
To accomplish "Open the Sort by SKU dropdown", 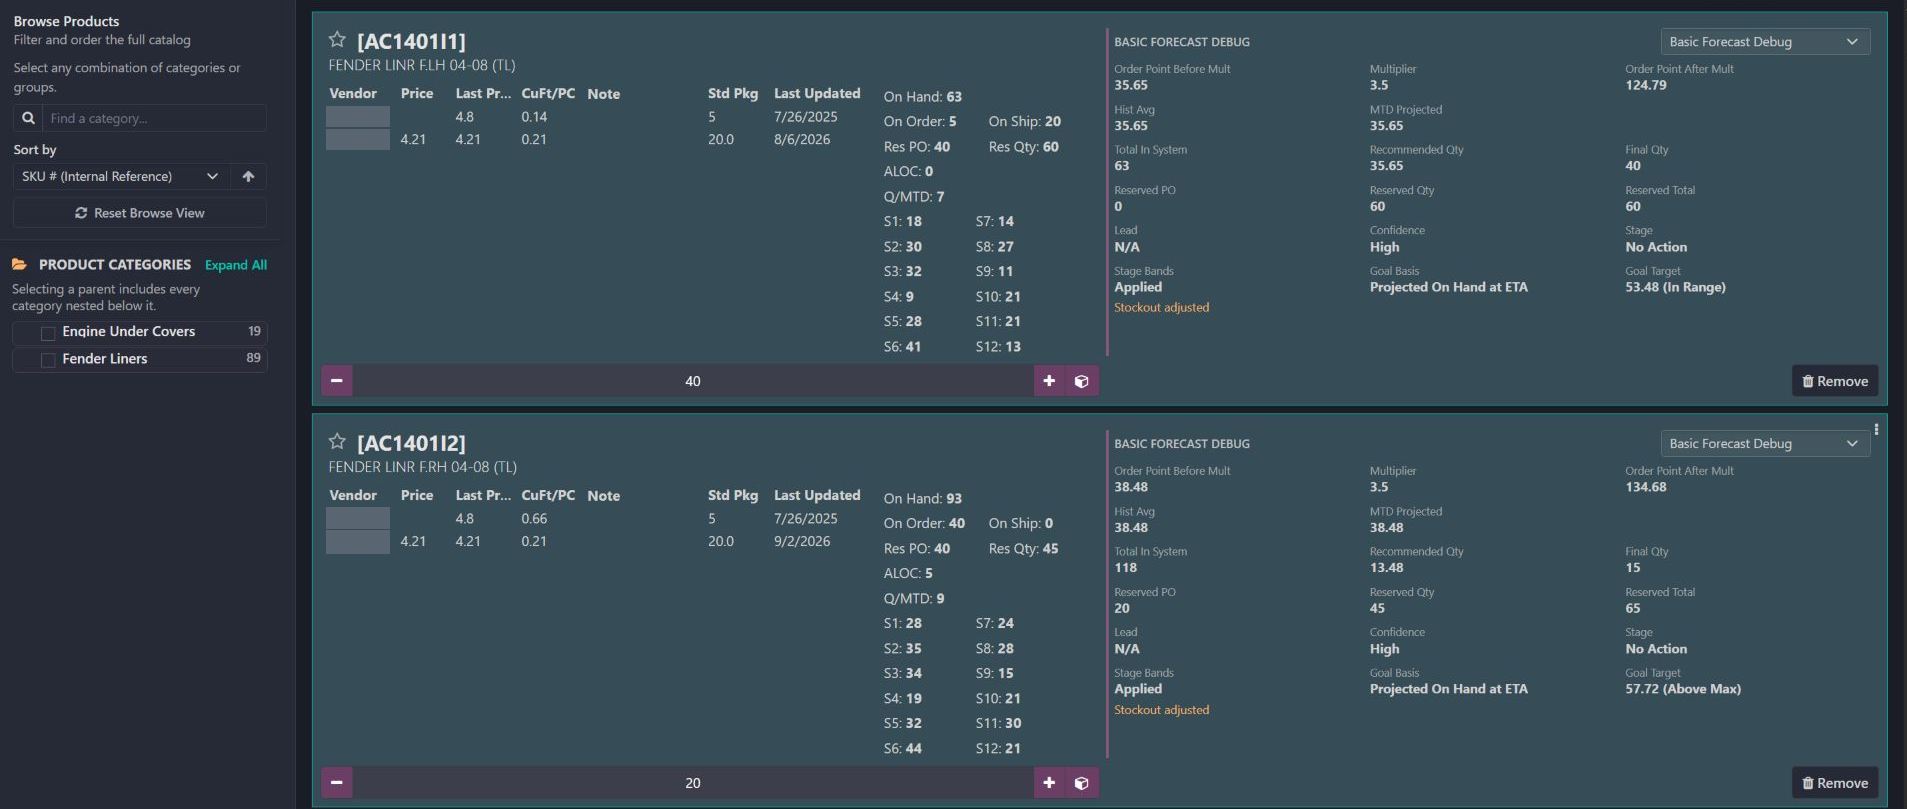I will [121, 176].
